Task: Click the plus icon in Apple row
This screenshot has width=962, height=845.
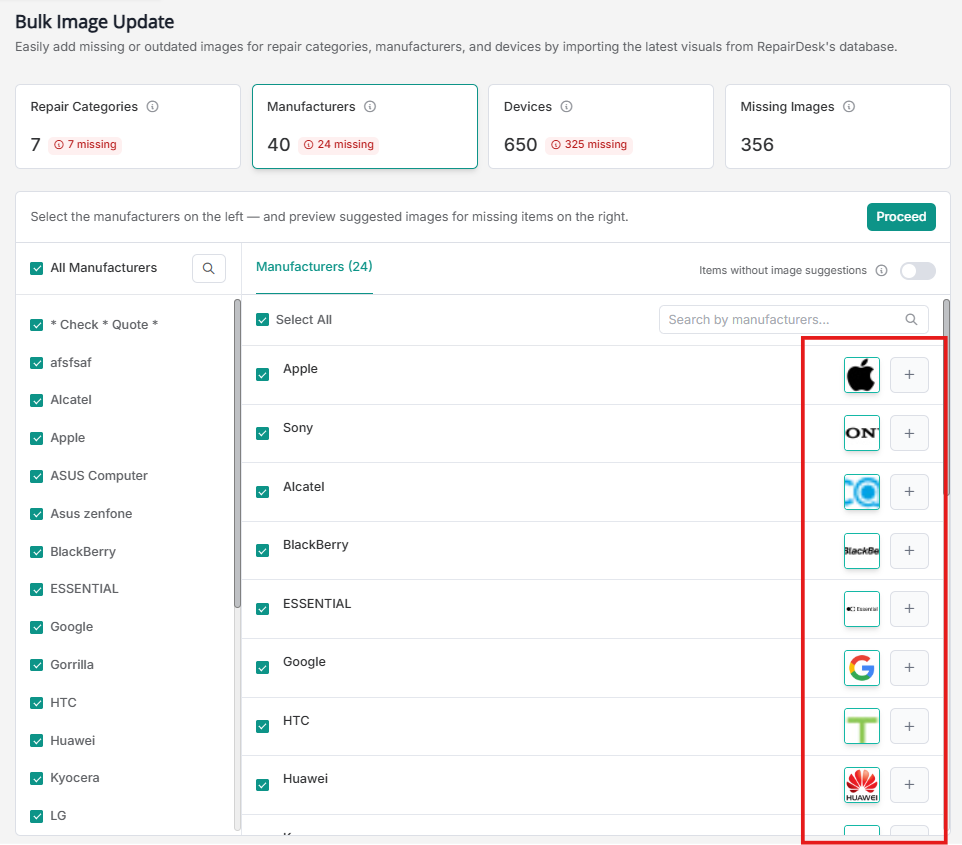Action: [x=909, y=375]
